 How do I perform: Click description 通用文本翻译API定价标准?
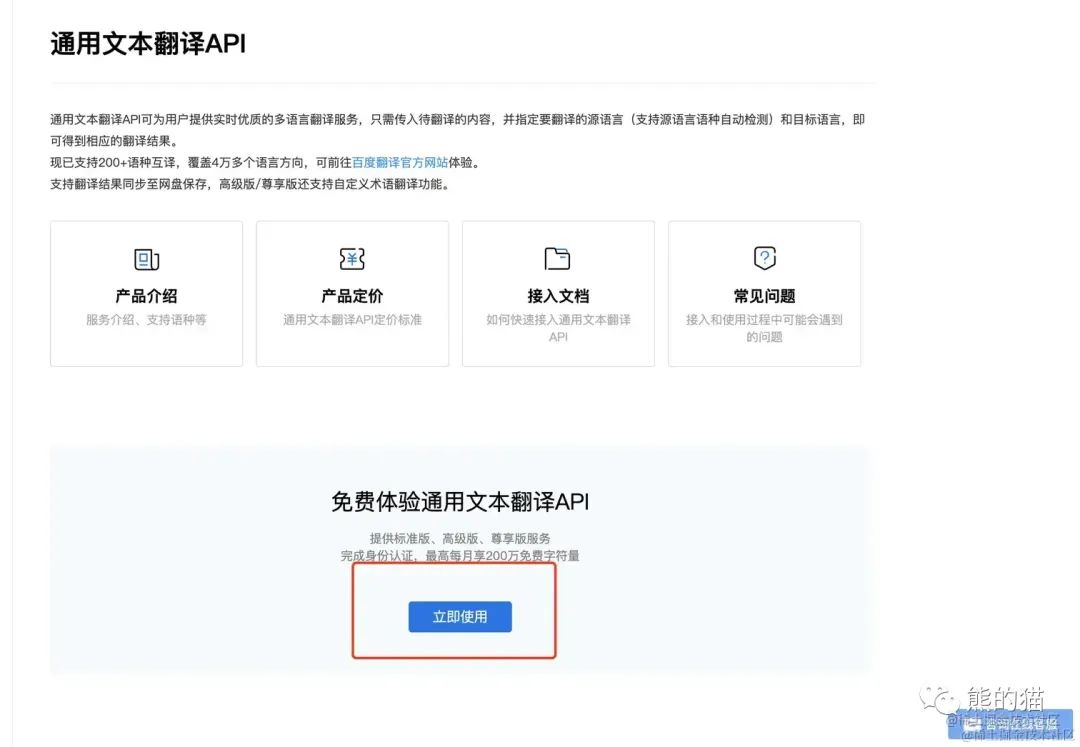pyautogui.click(x=352, y=319)
